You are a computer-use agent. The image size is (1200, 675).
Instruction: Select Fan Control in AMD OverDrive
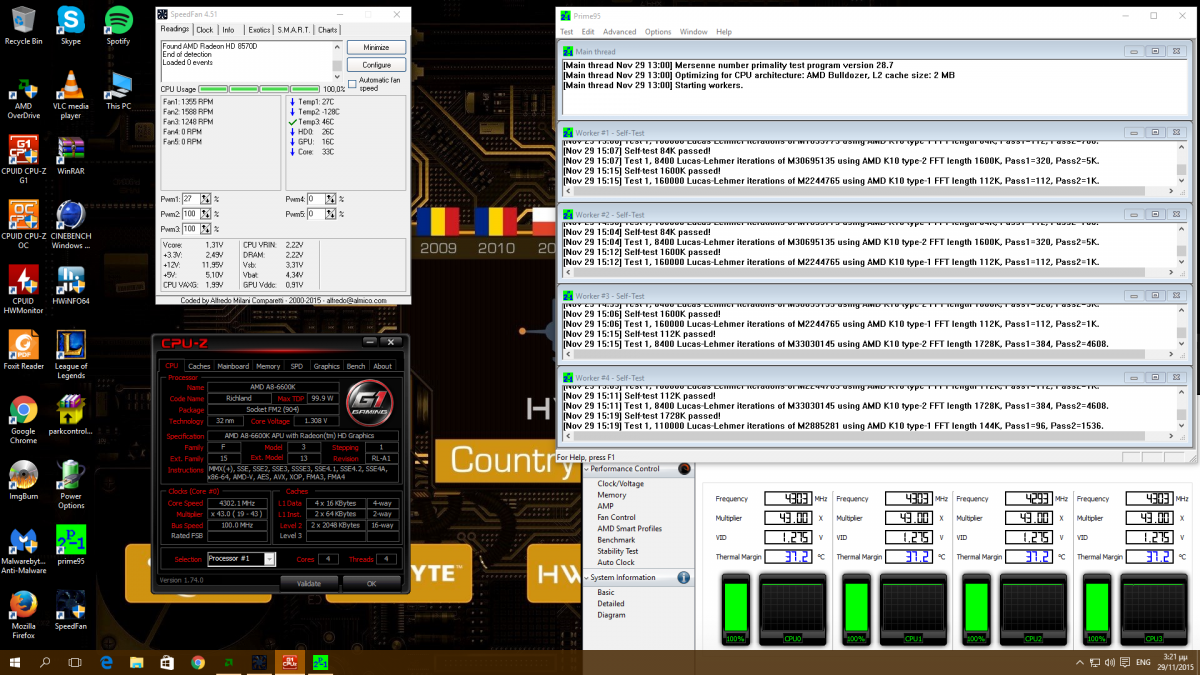[x=616, y=517]
